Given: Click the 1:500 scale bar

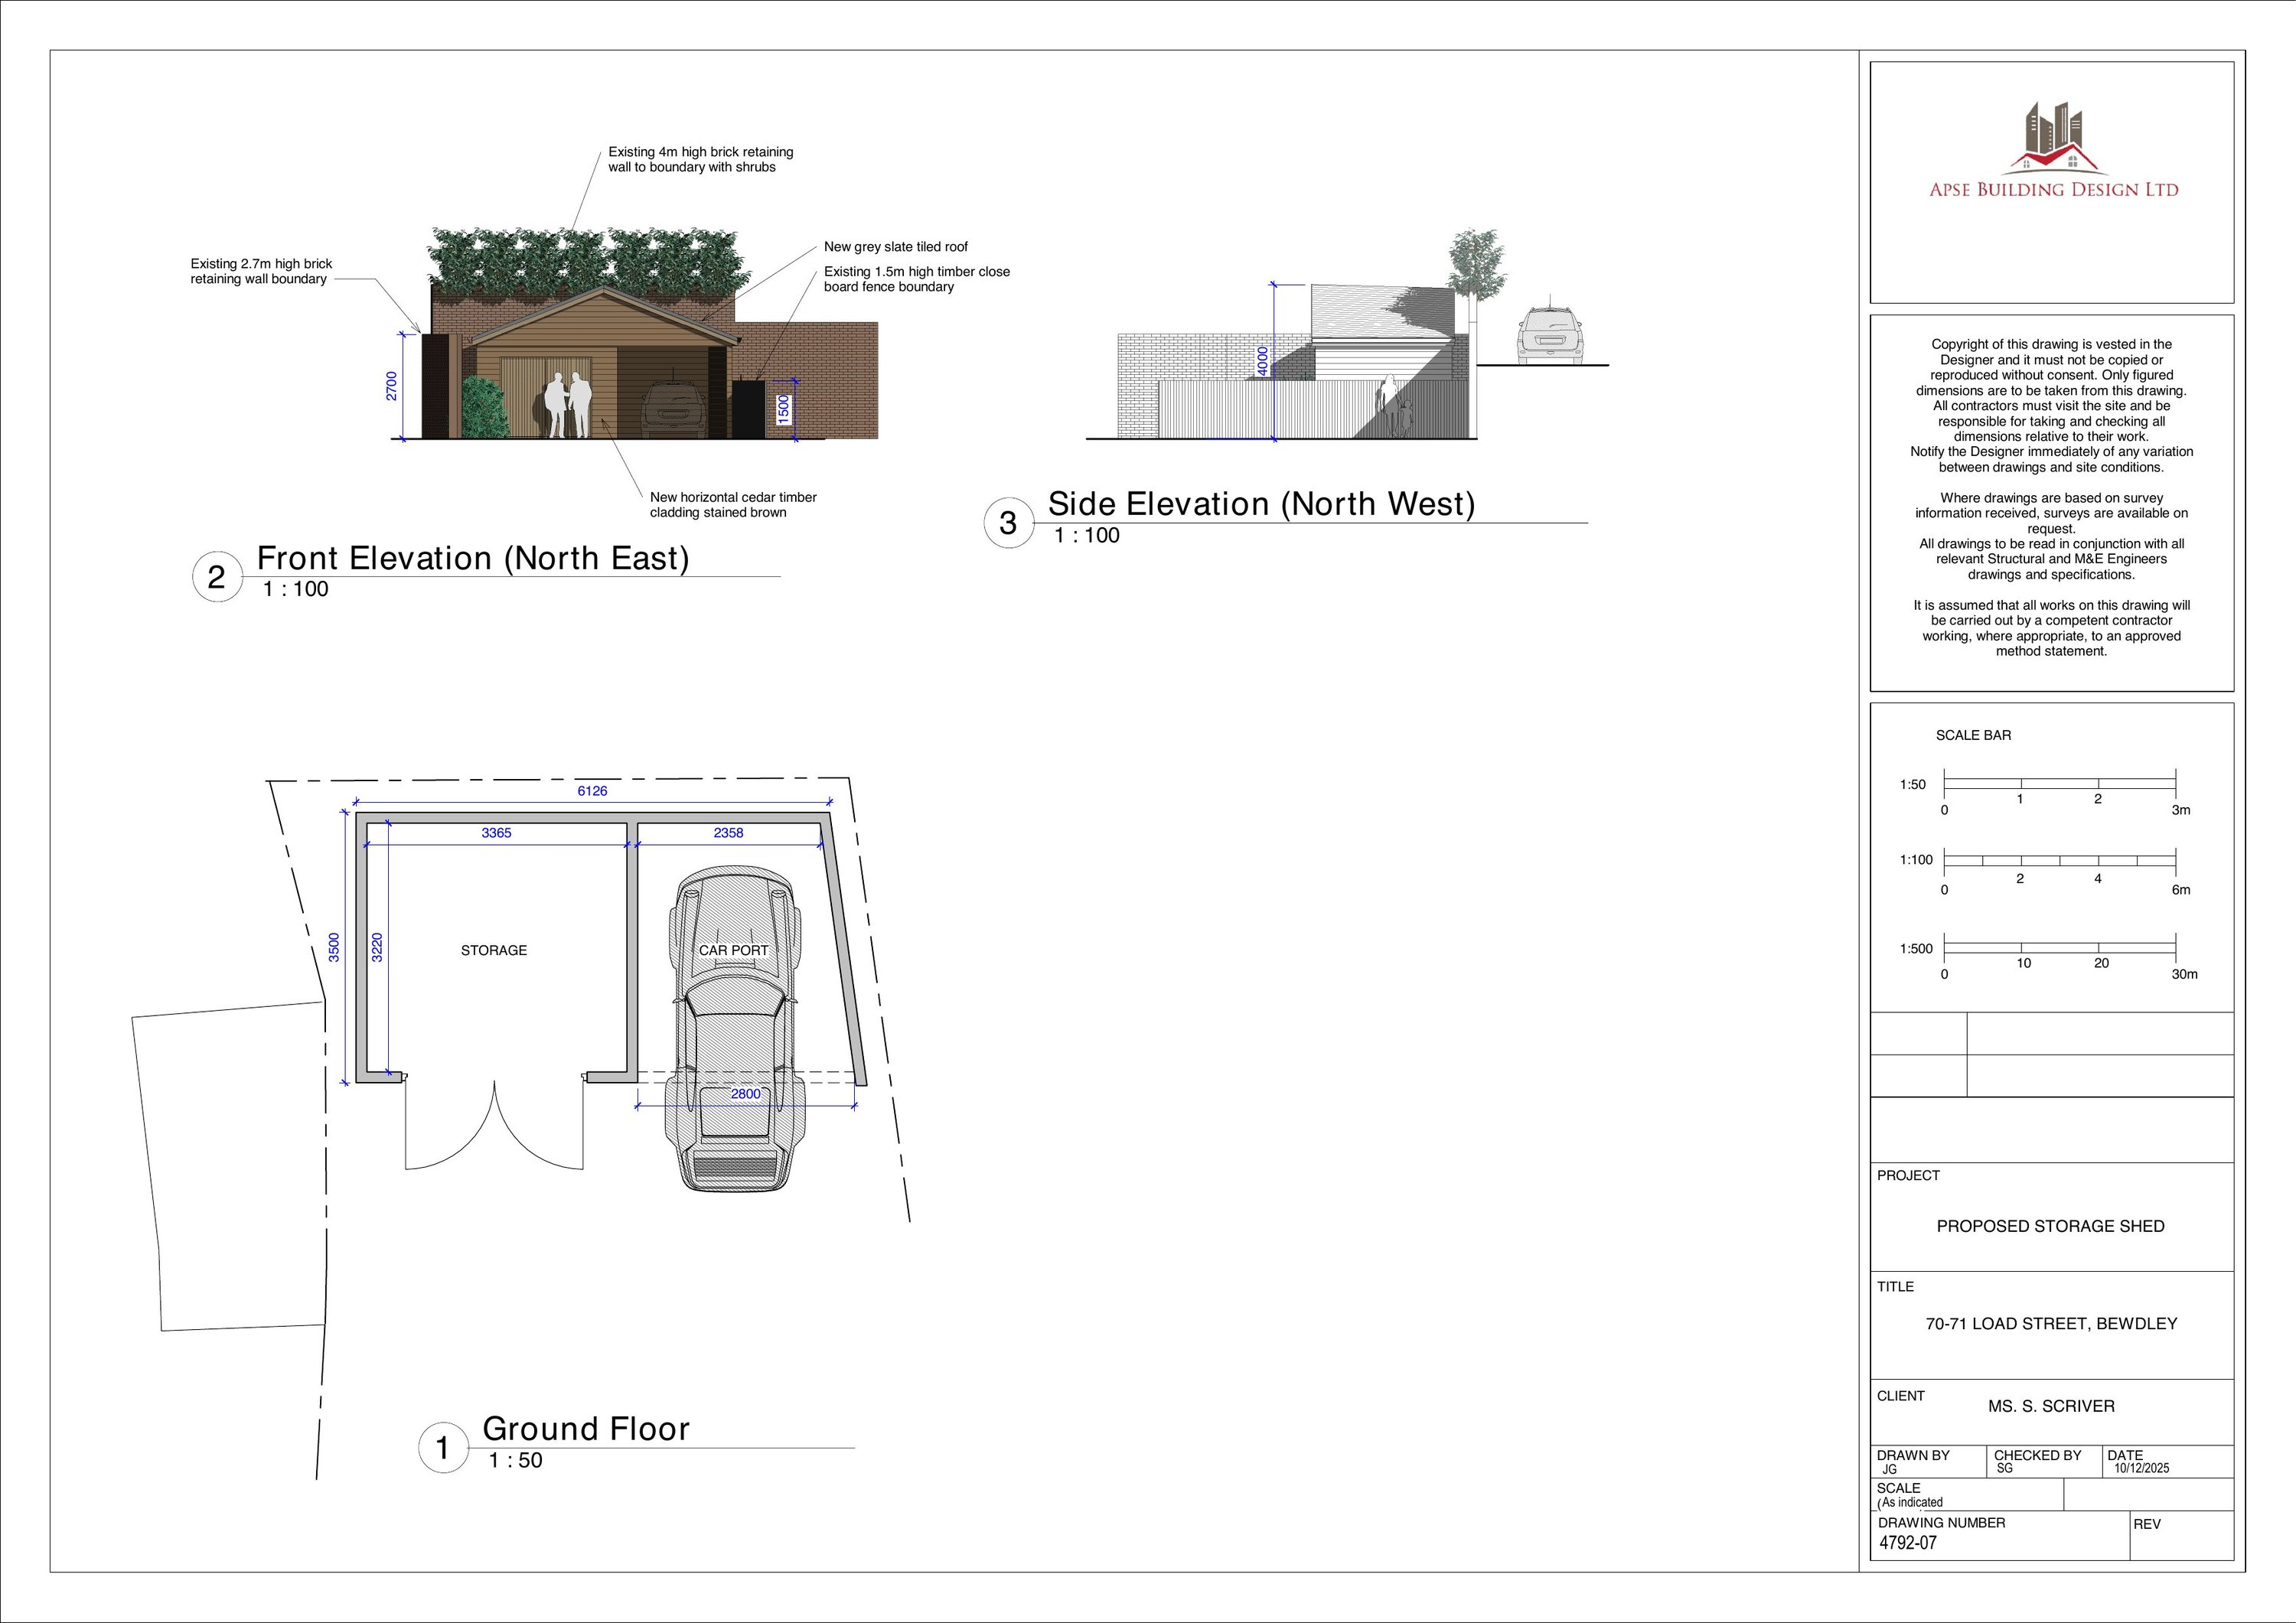Looking at the screenshot, I should 2059,948.
